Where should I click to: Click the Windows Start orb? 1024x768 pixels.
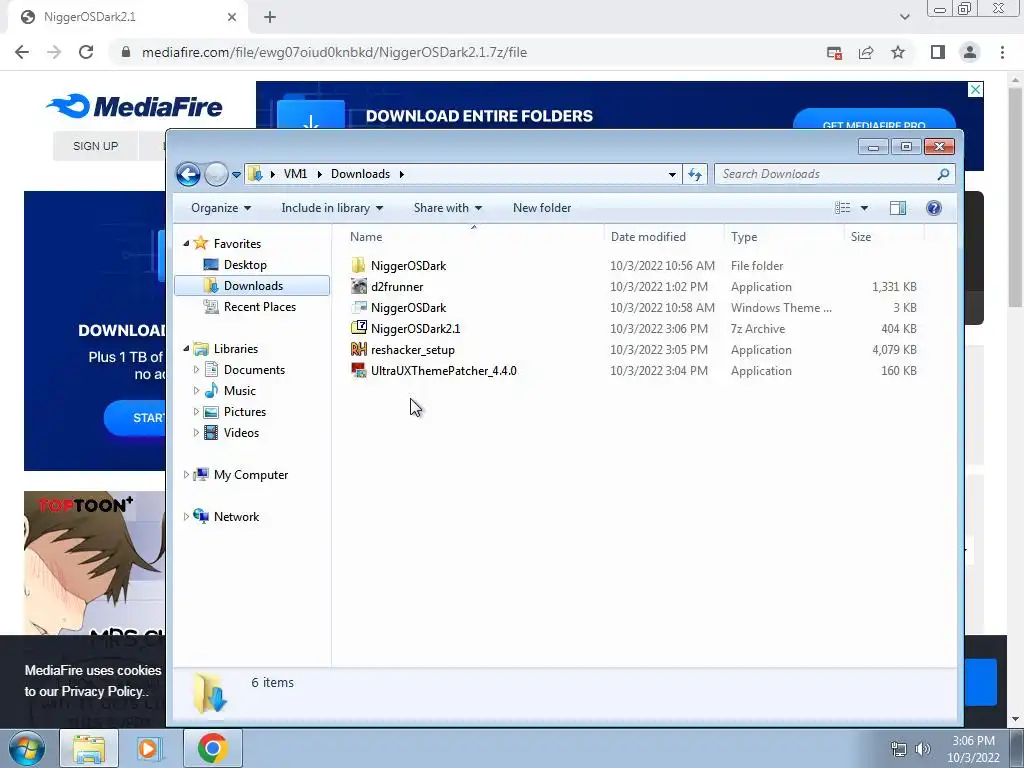pos(27,748)
